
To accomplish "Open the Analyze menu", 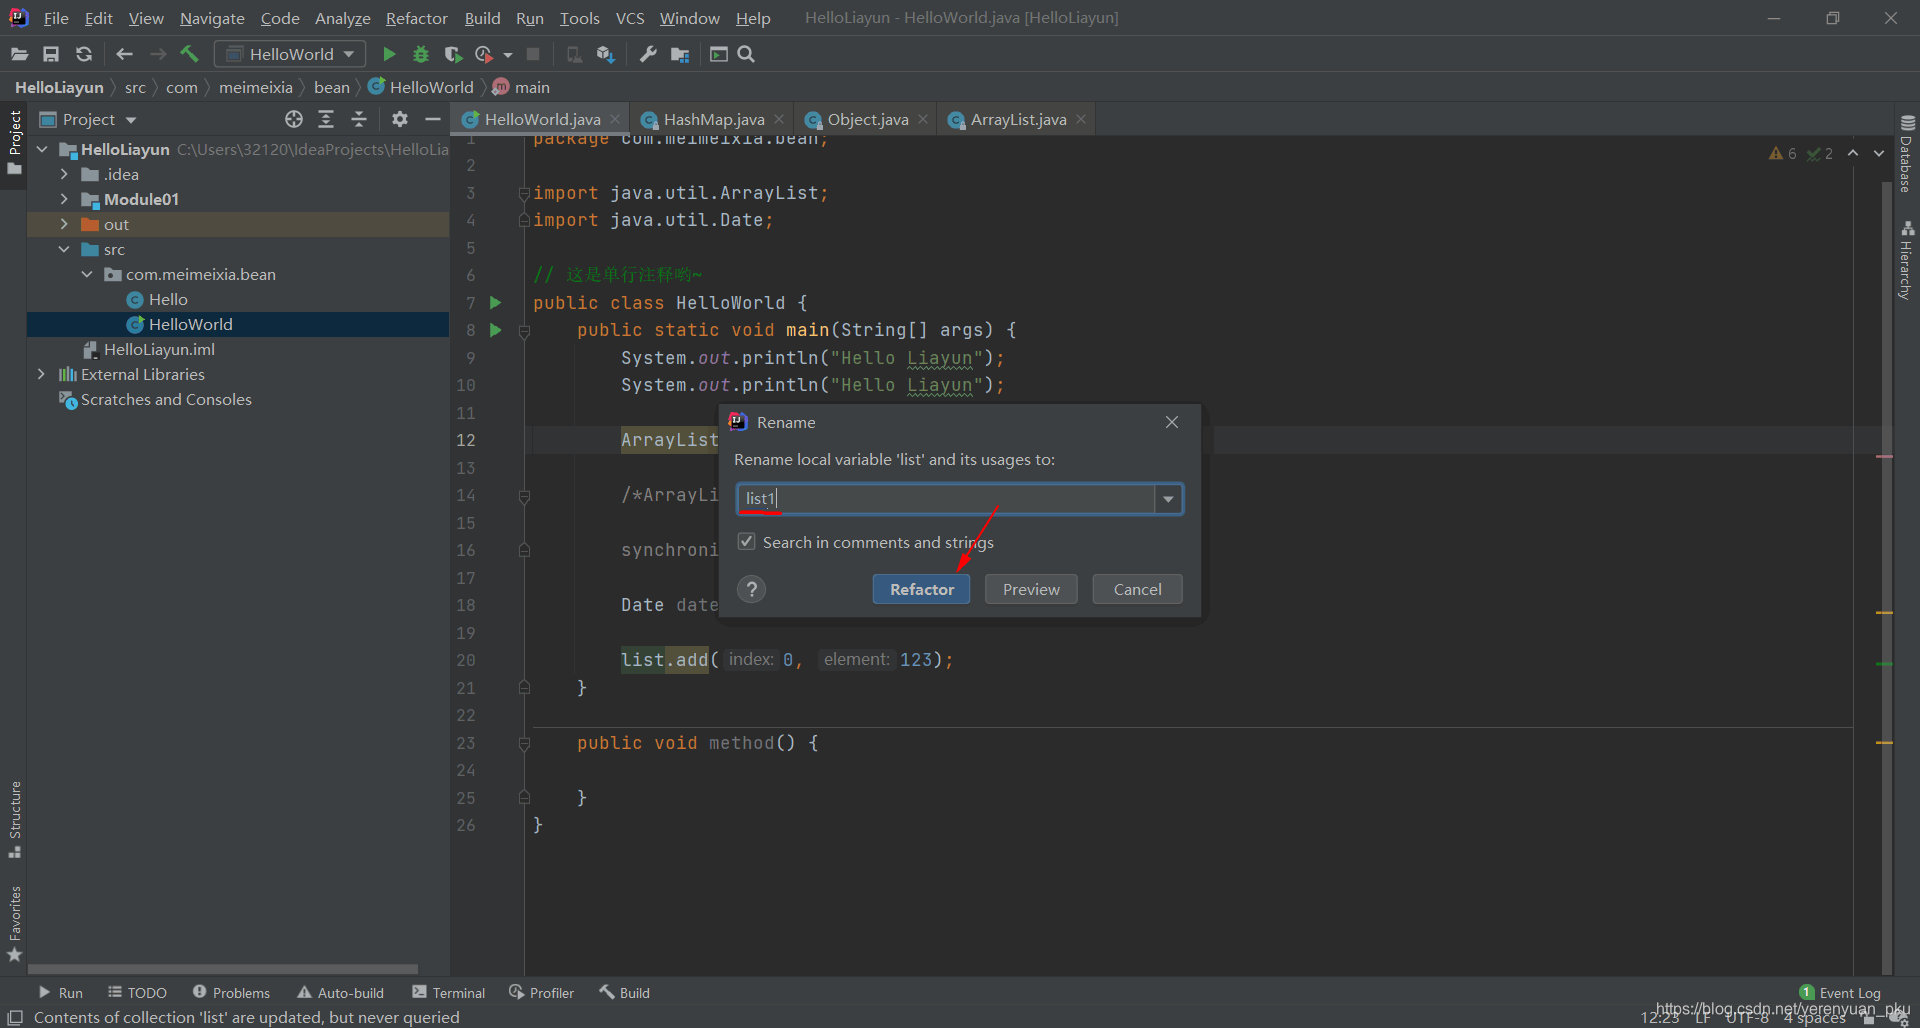I will point(342,18).
